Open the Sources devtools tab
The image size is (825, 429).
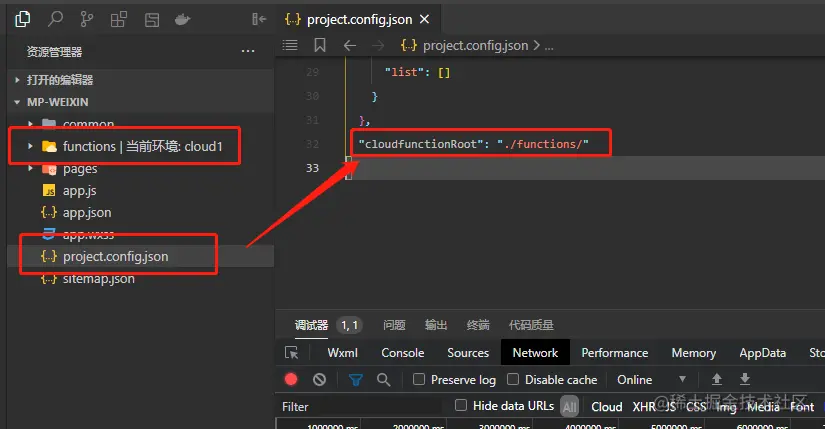468,353
